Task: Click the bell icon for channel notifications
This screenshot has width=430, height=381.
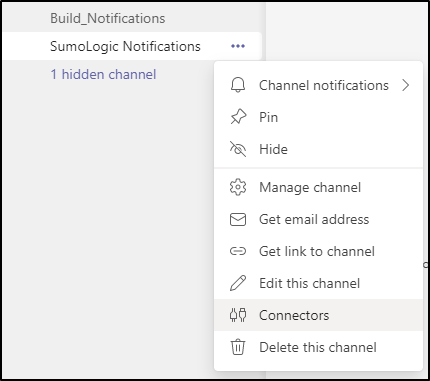Action: pos(238,85)
